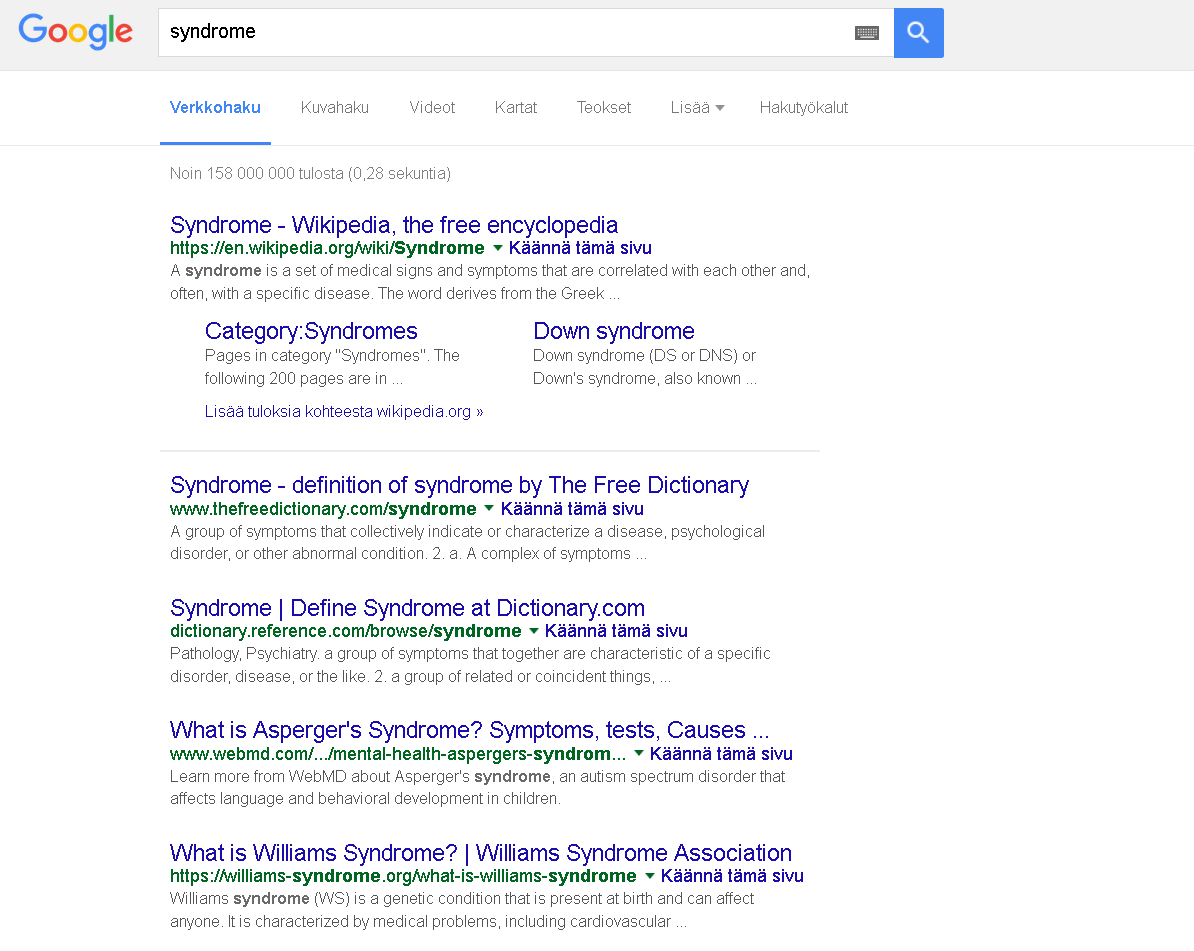Expand the arrow next to thefreedictionary.com URL
This screenshot has width=1194, height=951.
click(489, 508)
